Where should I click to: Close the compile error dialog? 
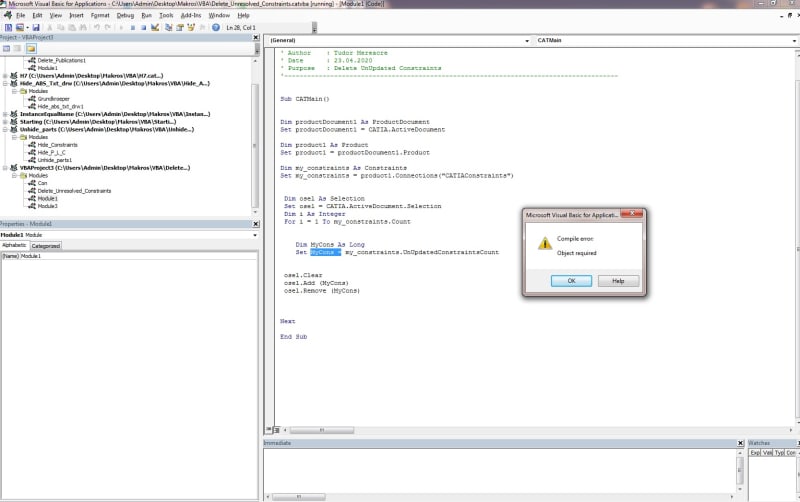pos(632,214)
